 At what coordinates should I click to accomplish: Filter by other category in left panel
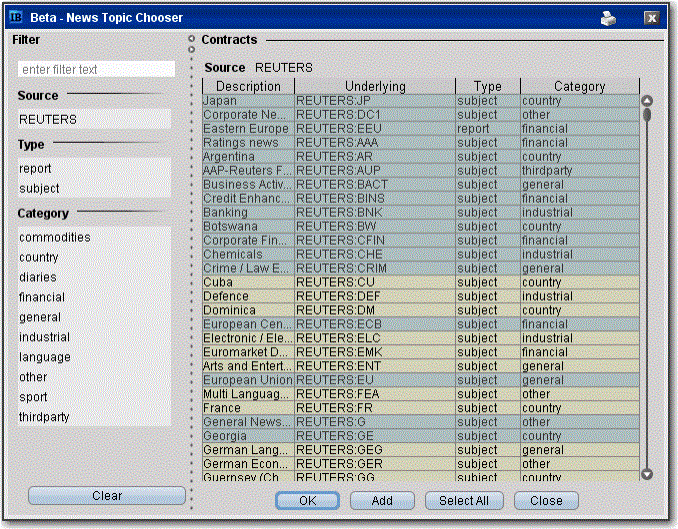point(94,377)
